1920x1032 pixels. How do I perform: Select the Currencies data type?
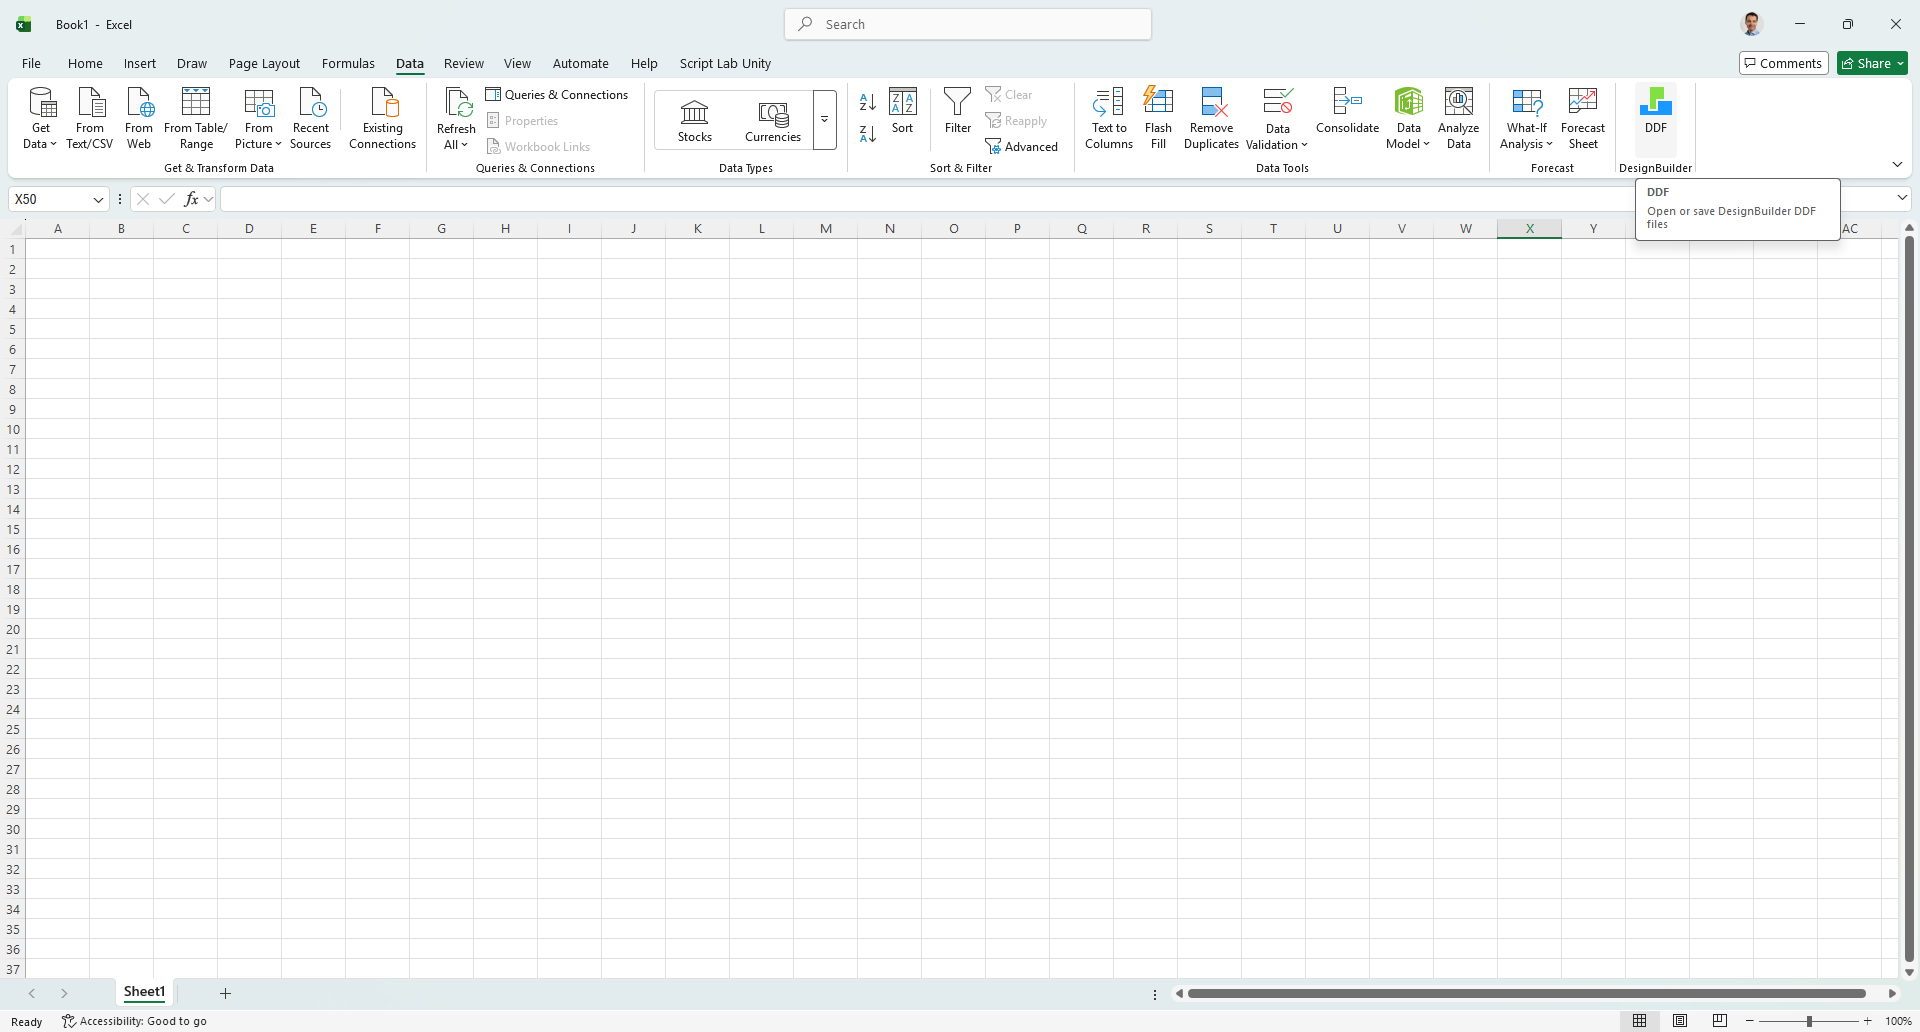(x=773, y=120)
